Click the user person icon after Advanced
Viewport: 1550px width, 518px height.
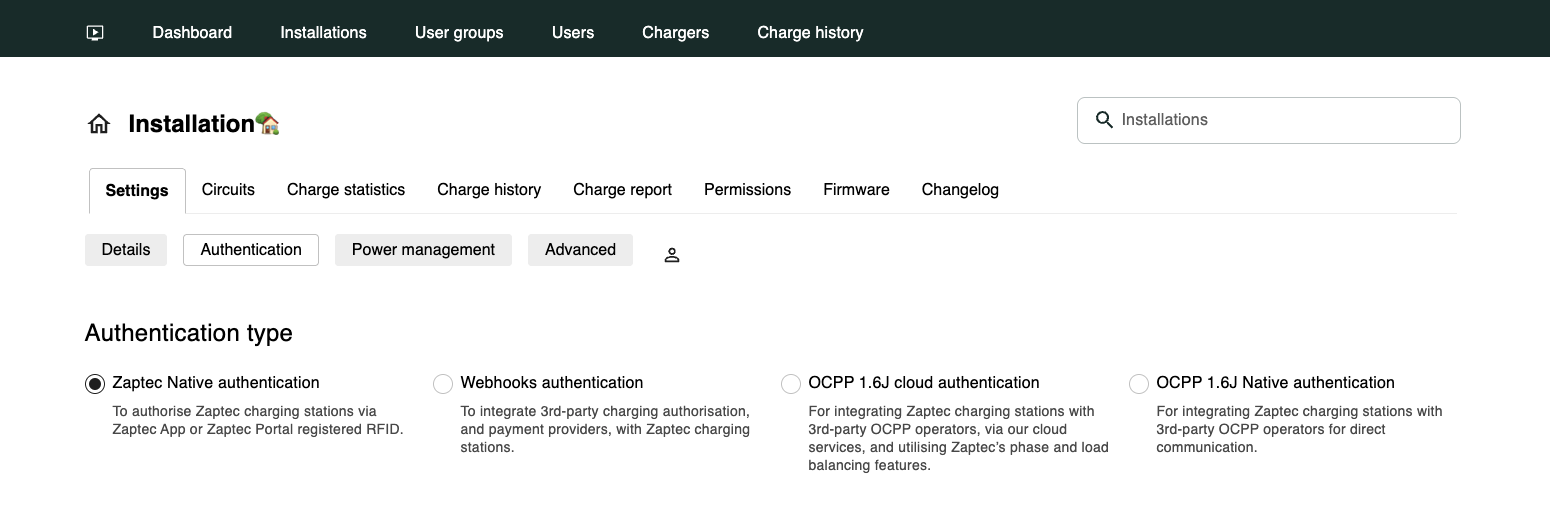[x=672, y=255]
